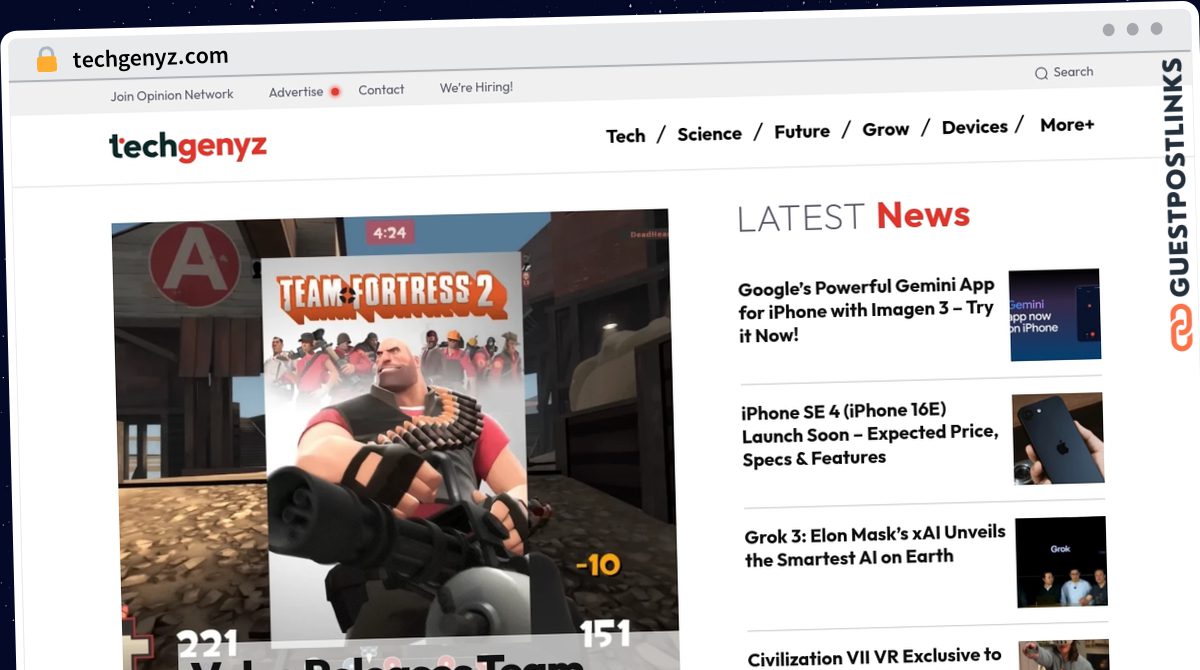Read the Grok 3 xAI article
1200x670 pixels.
875,546
